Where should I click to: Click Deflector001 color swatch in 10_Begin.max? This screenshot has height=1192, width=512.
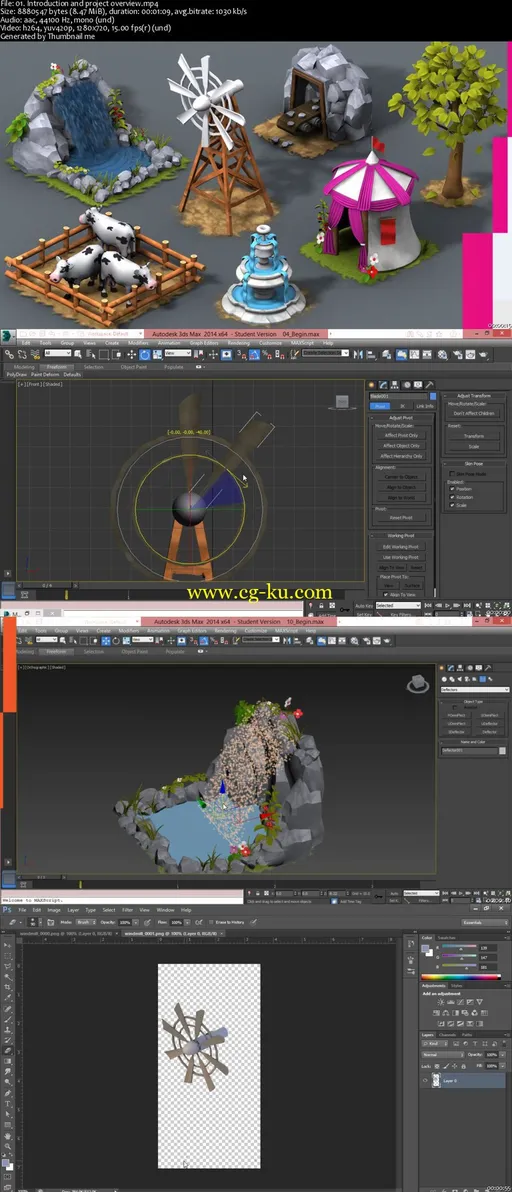502,750
